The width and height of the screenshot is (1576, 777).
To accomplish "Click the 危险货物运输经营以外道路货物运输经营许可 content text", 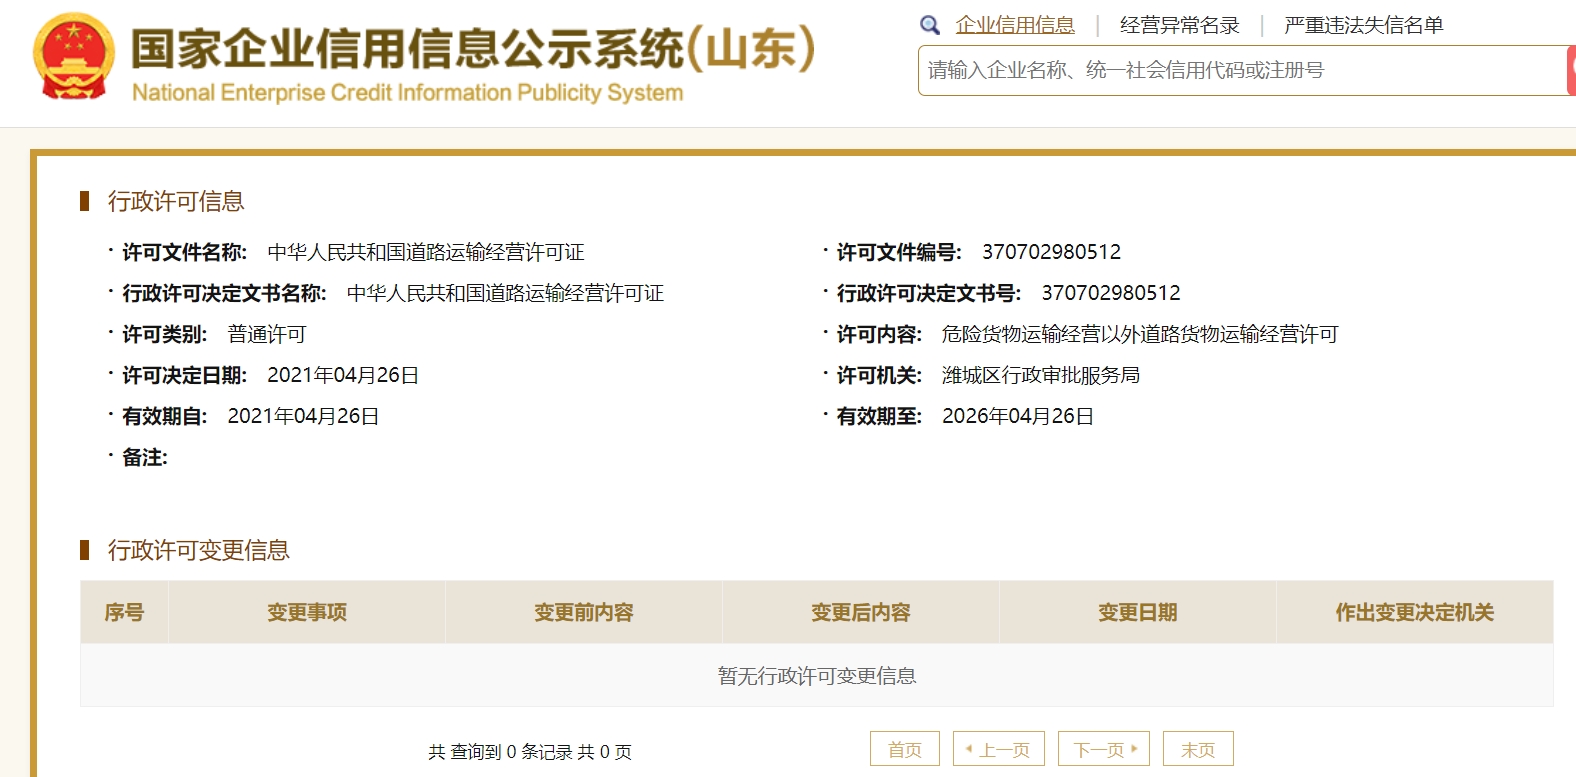I will (x=1140, y=334).
